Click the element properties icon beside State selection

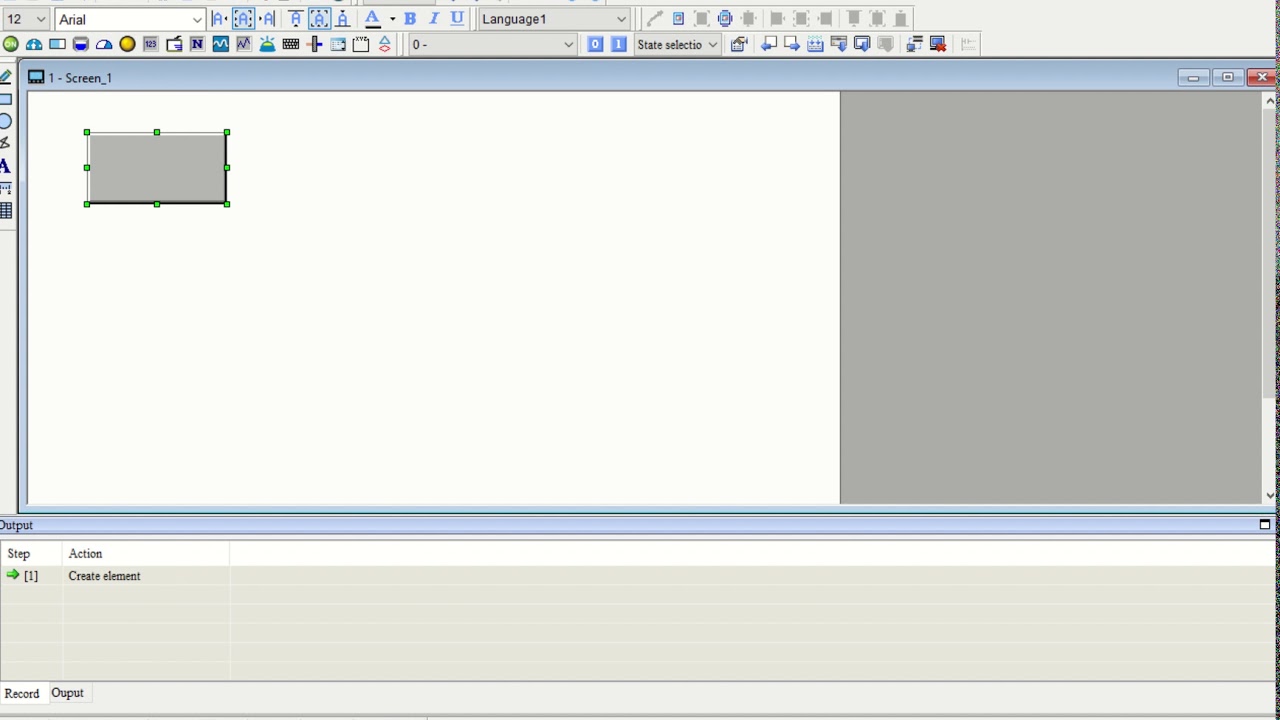coord(739,44)
